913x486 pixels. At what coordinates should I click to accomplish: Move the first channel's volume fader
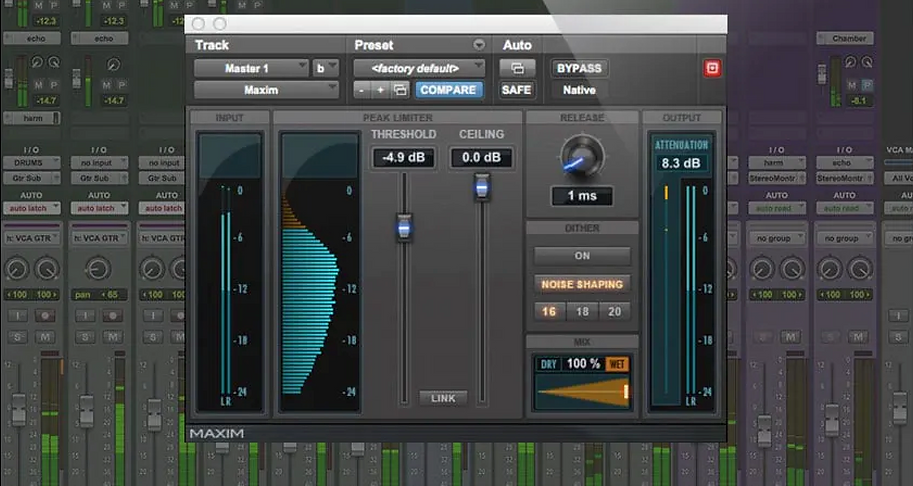[x=19, y=408]
